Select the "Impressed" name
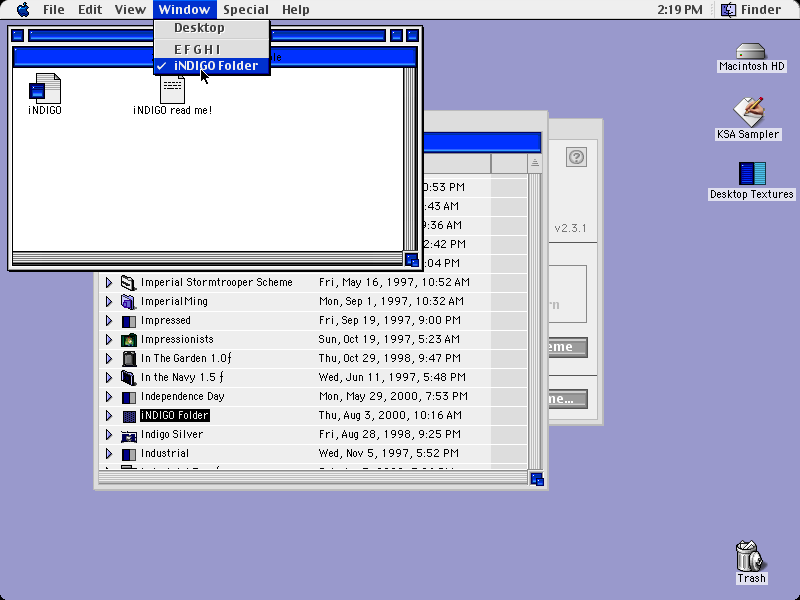This screenshot has width=800, height=600. click(x=165, y=321)
